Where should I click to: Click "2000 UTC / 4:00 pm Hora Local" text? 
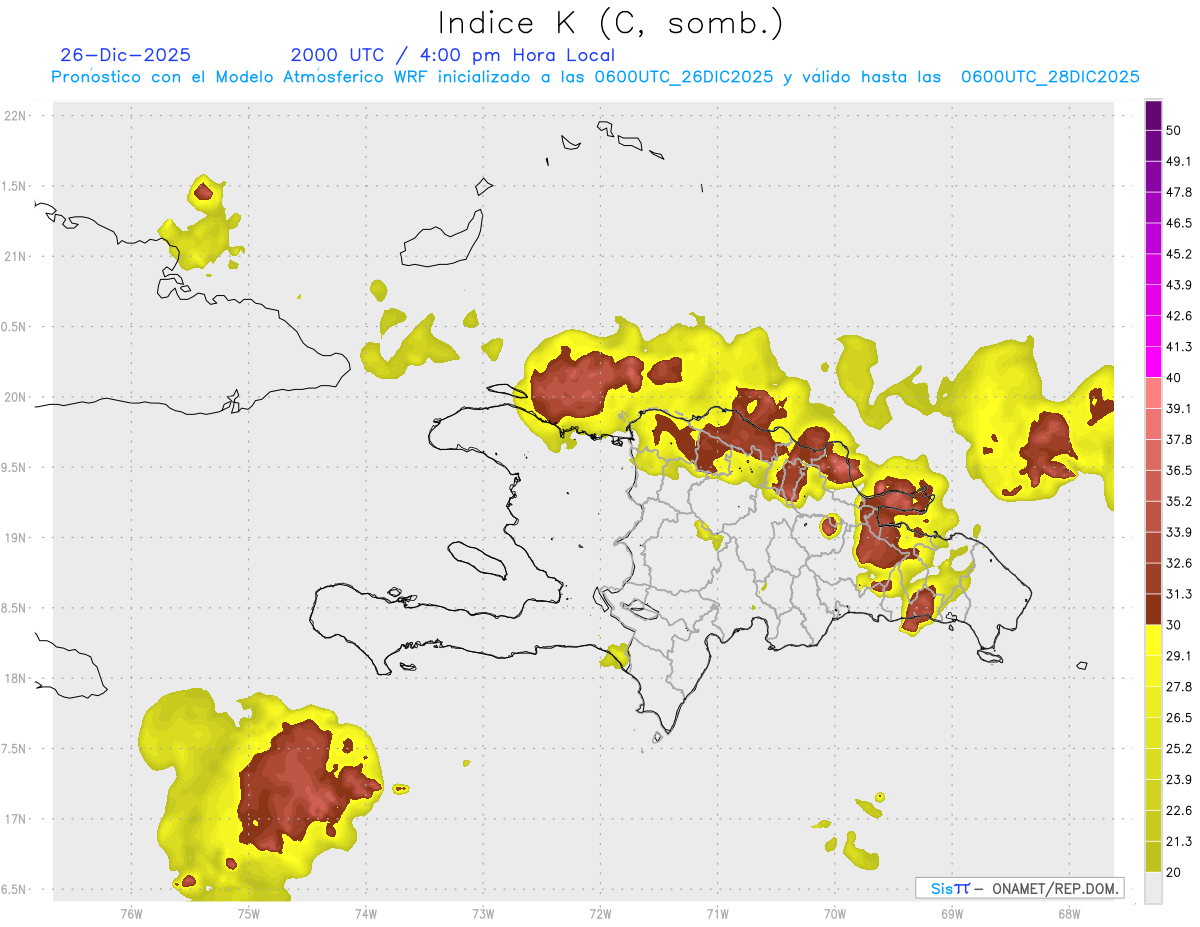pyautogui.click(x=453, y=55)
